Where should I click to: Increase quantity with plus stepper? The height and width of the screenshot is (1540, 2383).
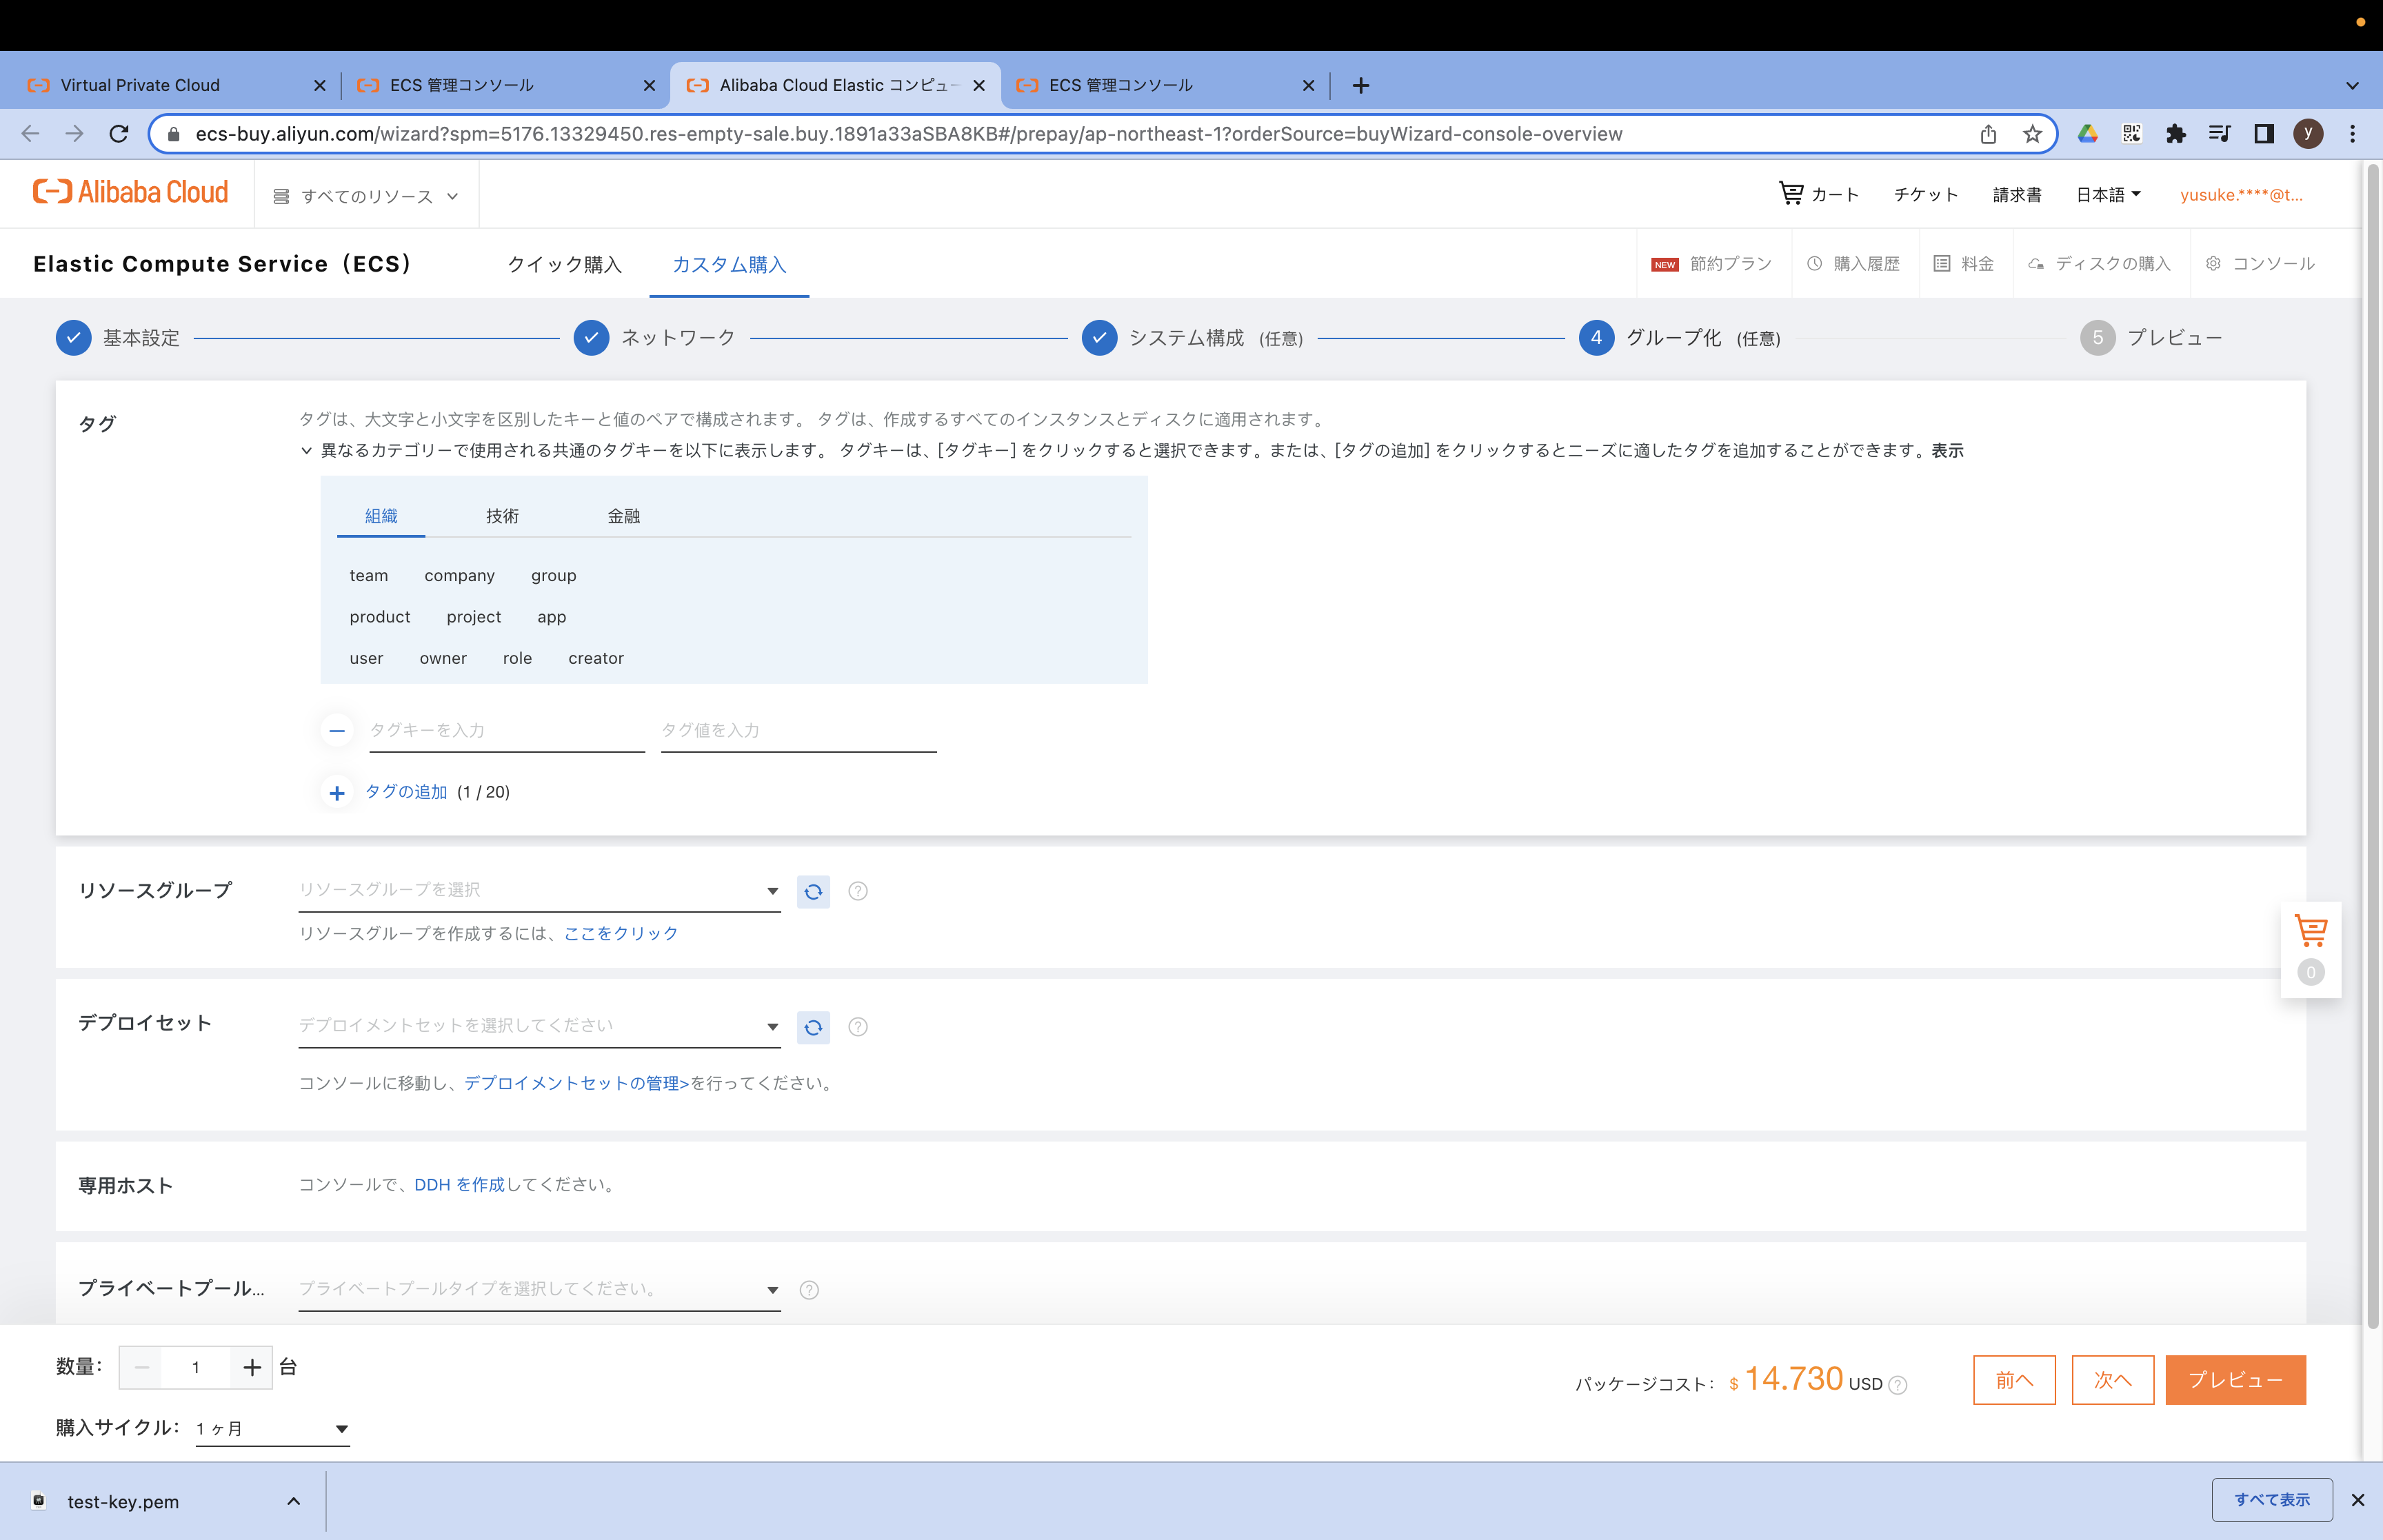pyautogui.click(x=252, y=1367)
